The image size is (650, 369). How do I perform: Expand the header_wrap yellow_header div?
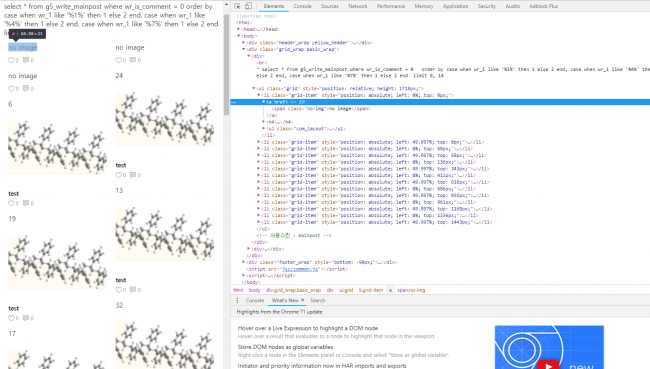(243, 43)
